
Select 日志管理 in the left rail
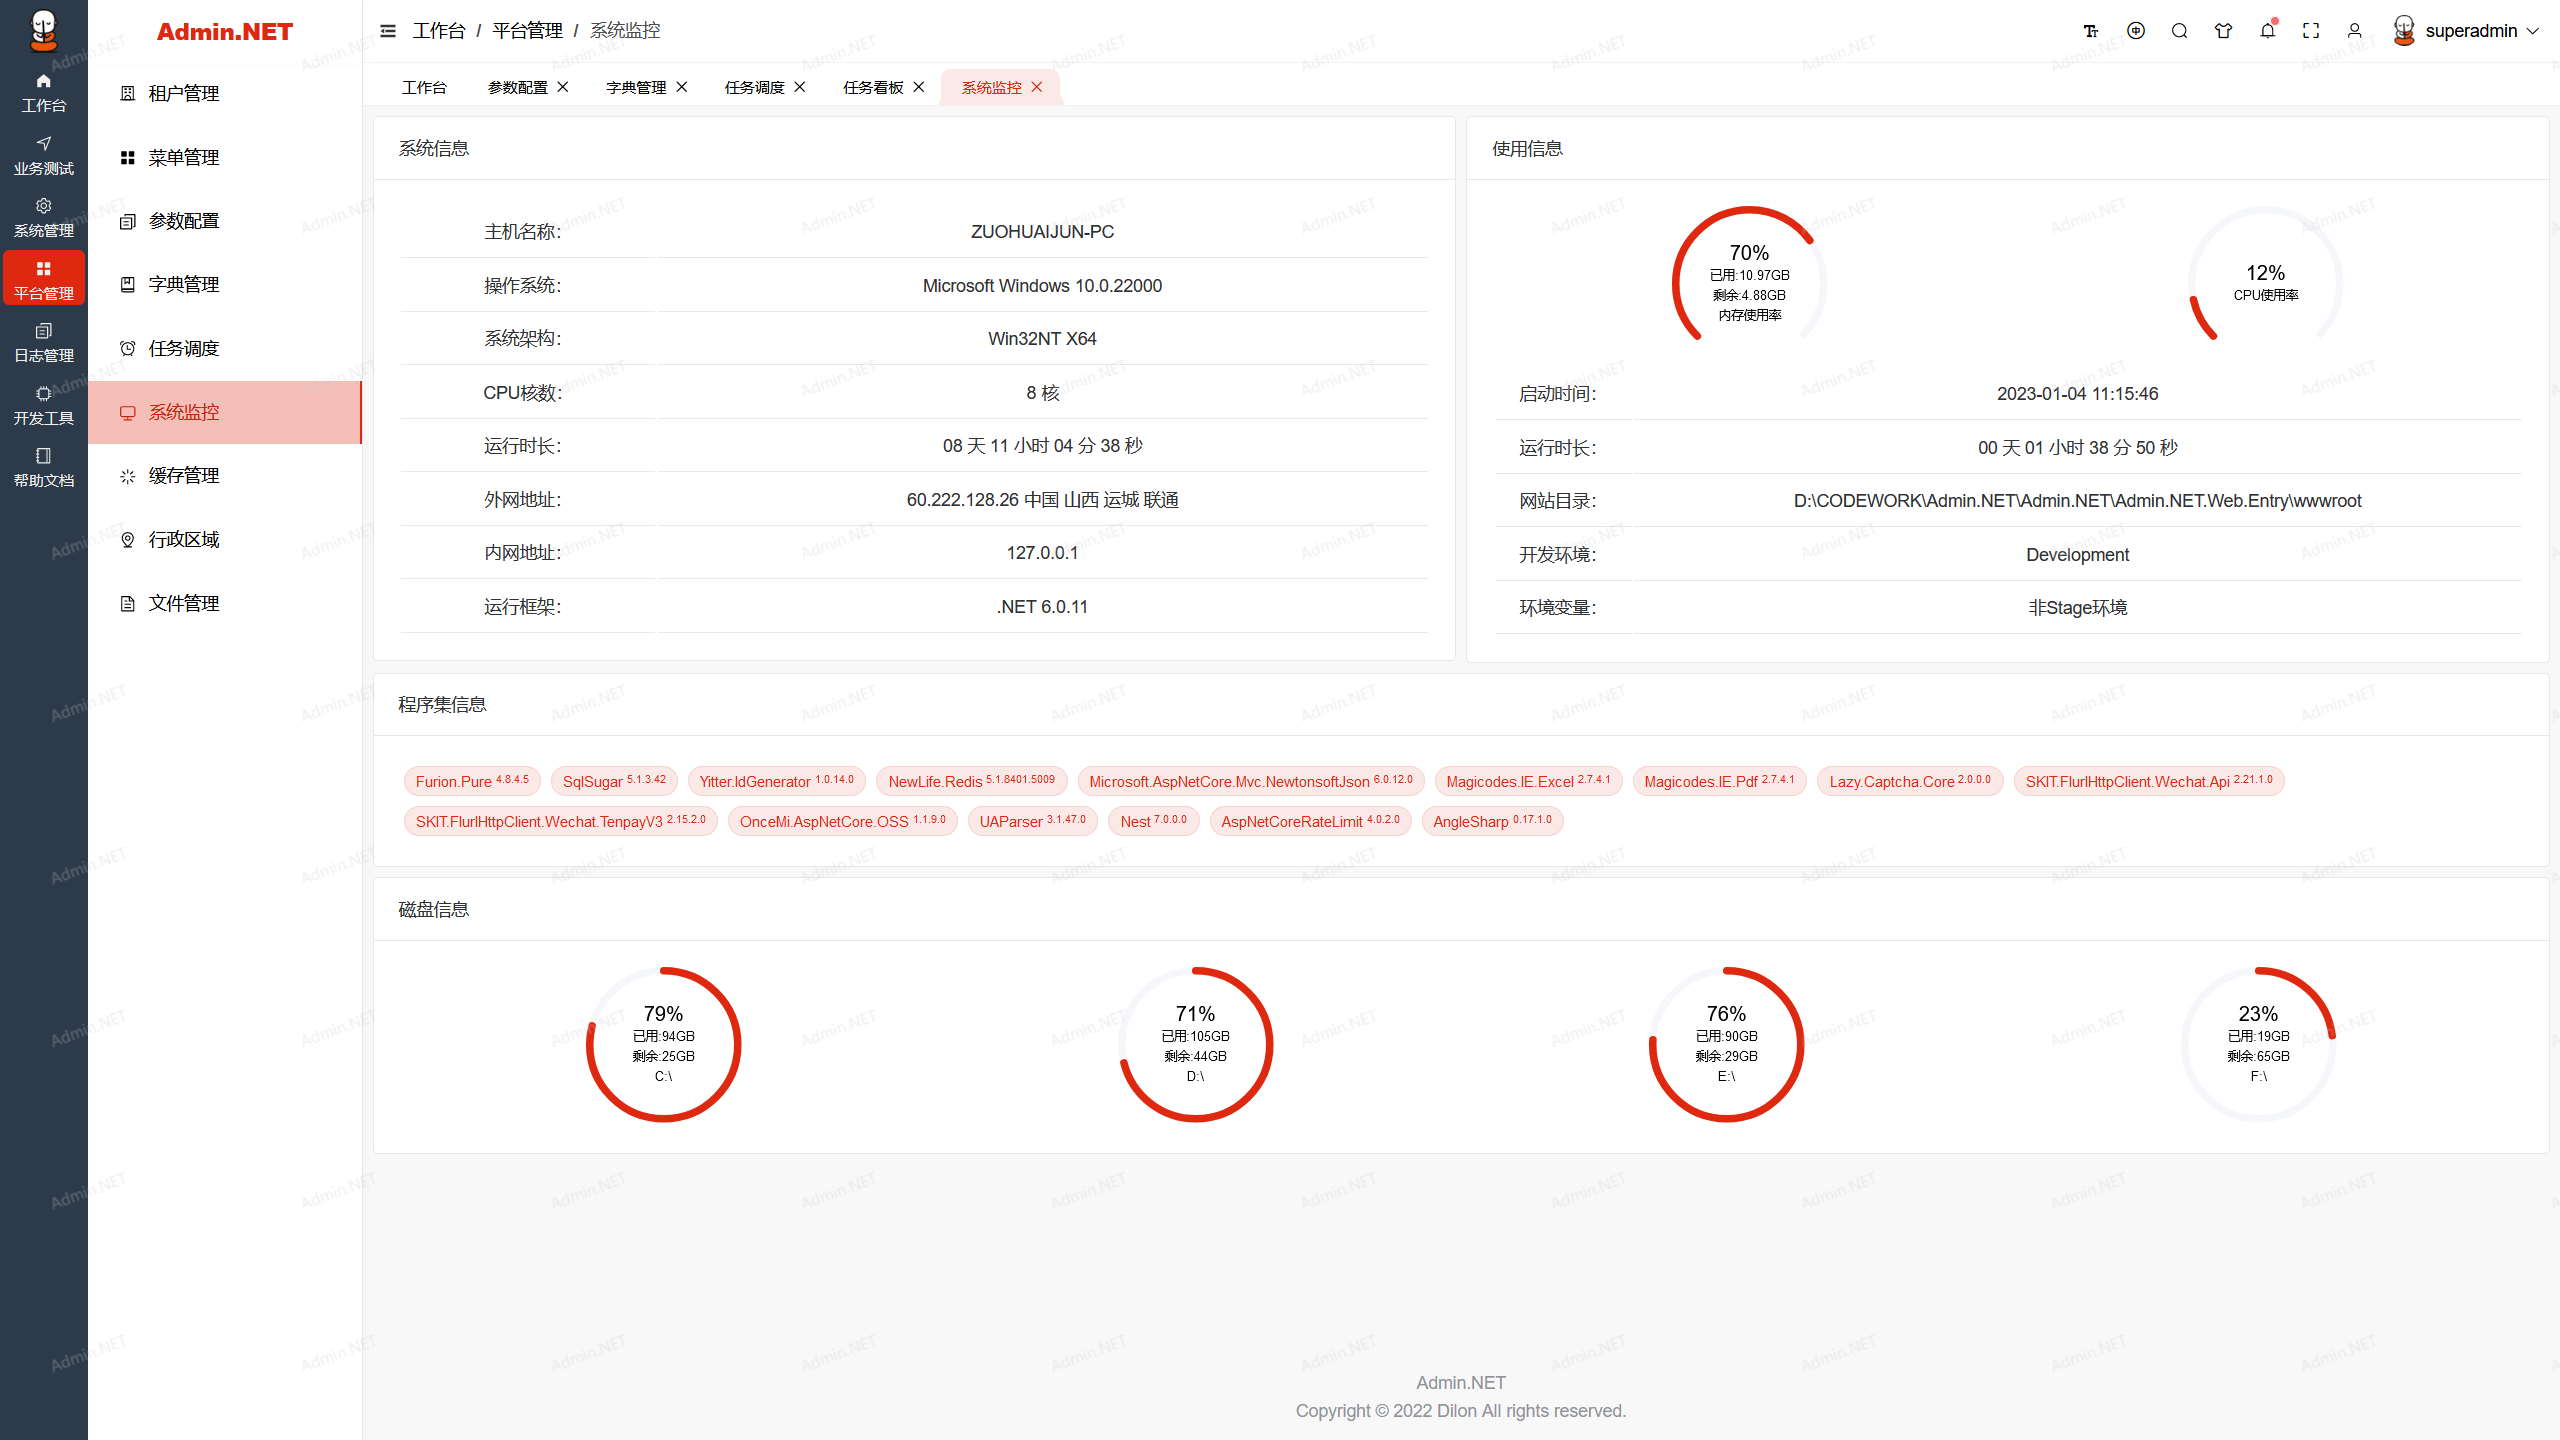click(43, 343)
